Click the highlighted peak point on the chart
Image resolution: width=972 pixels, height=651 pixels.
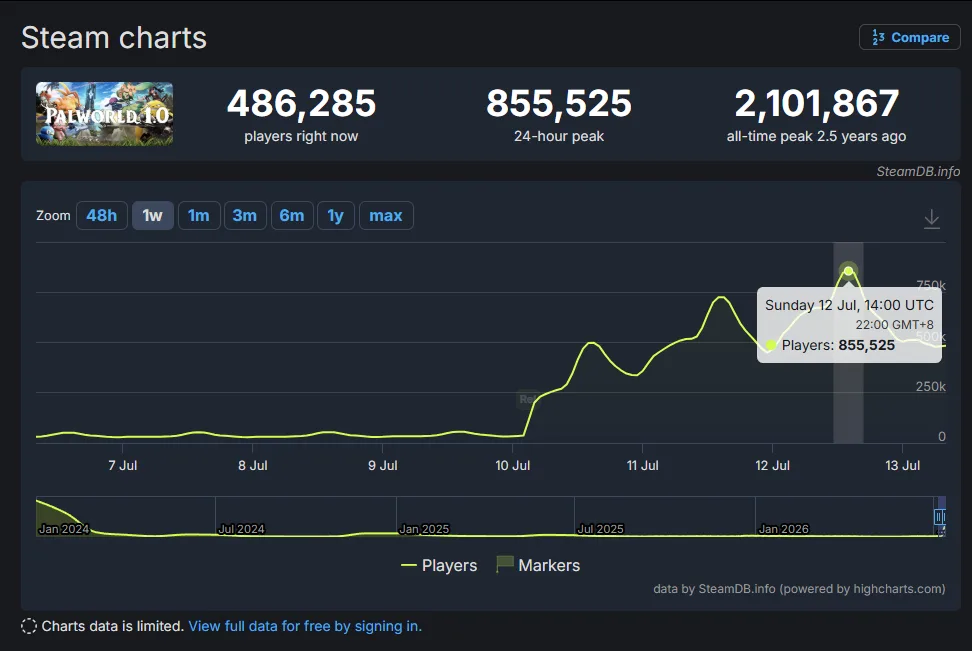[848, 271]
